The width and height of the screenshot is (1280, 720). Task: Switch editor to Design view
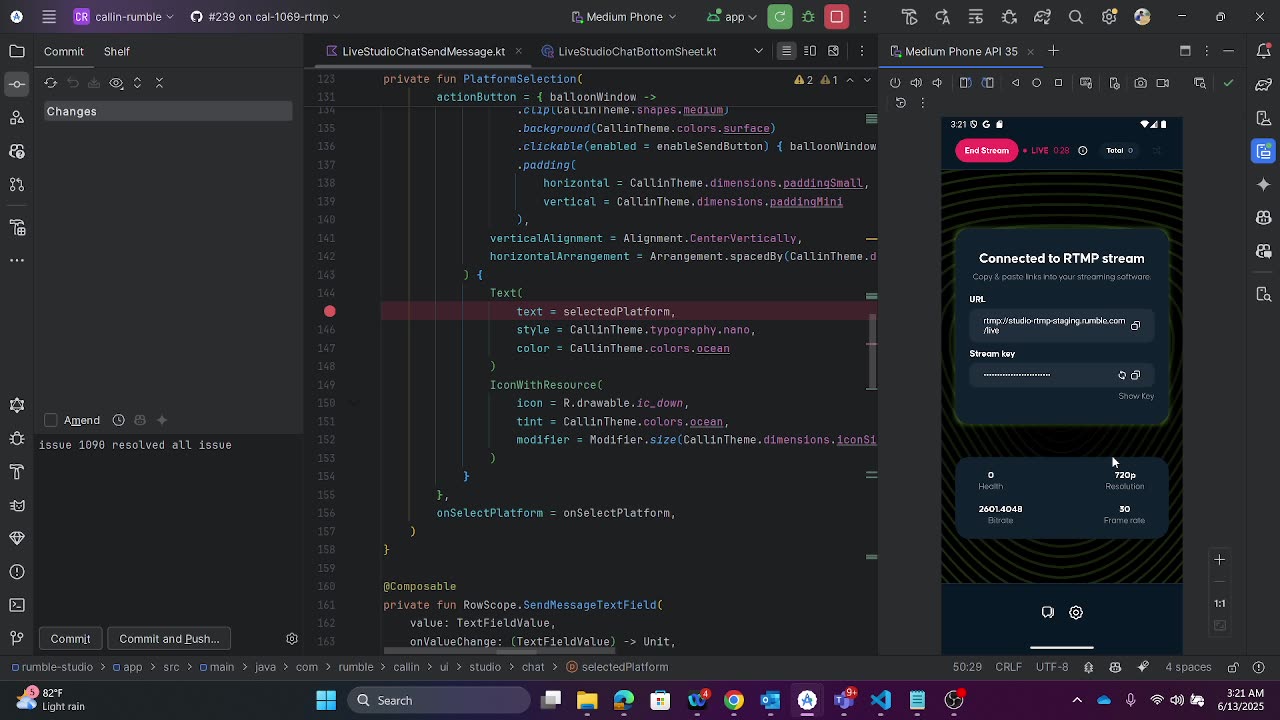[833, 51]
